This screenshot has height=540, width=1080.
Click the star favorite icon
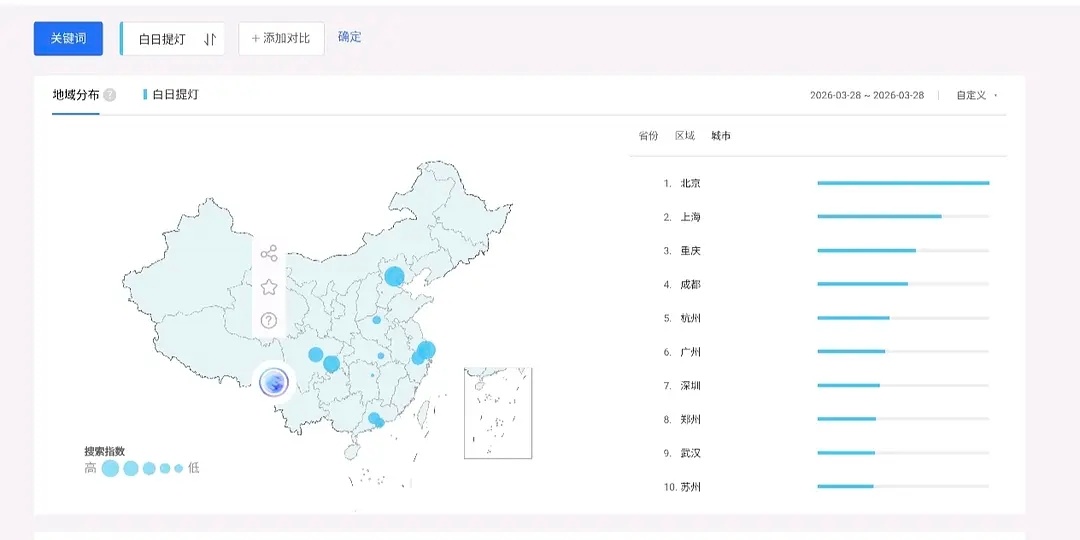pos(268,287)
